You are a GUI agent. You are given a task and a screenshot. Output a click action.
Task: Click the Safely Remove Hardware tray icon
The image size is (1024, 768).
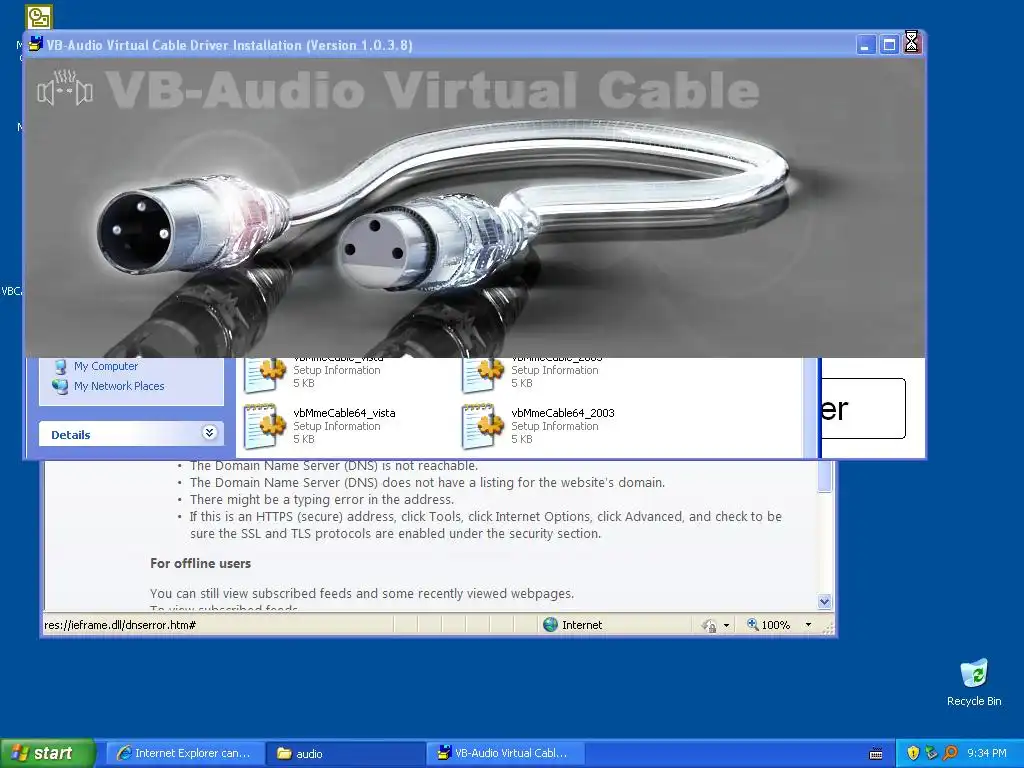(931, 753)
